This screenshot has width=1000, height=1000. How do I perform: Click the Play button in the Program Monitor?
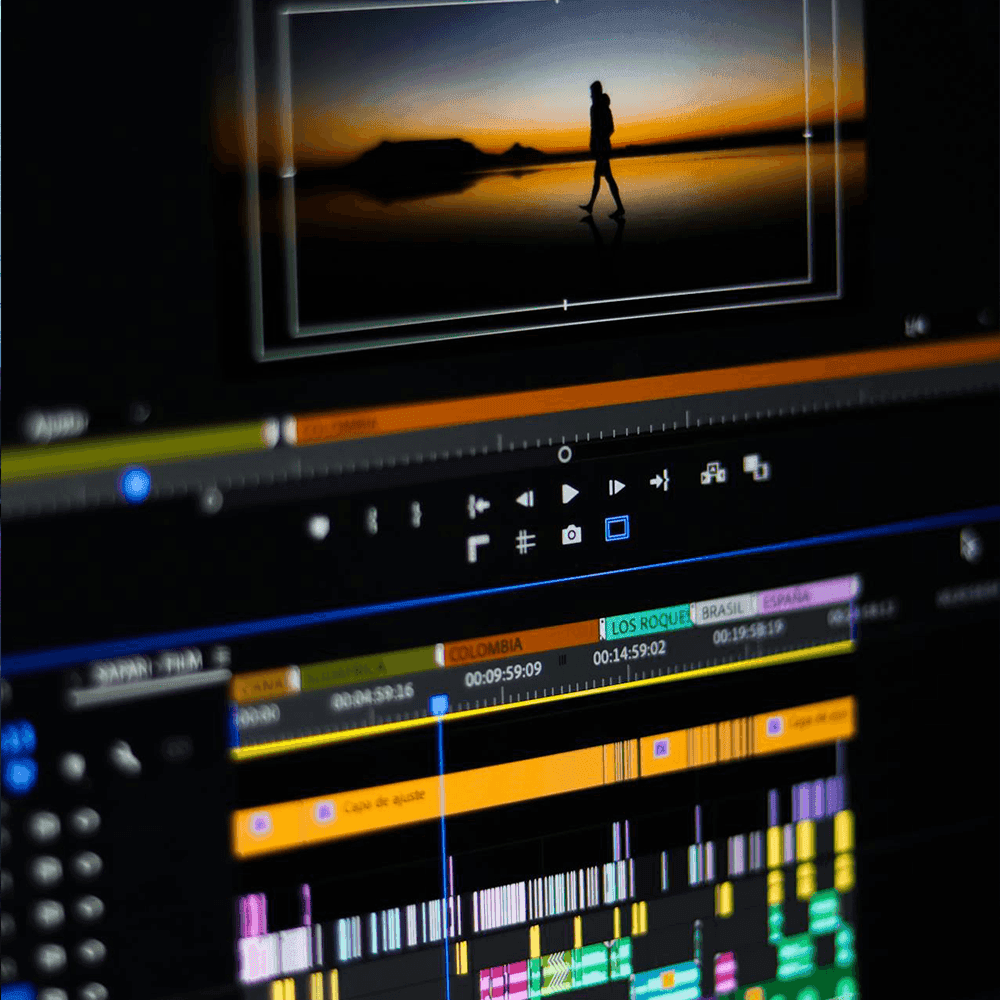point(570,493)
